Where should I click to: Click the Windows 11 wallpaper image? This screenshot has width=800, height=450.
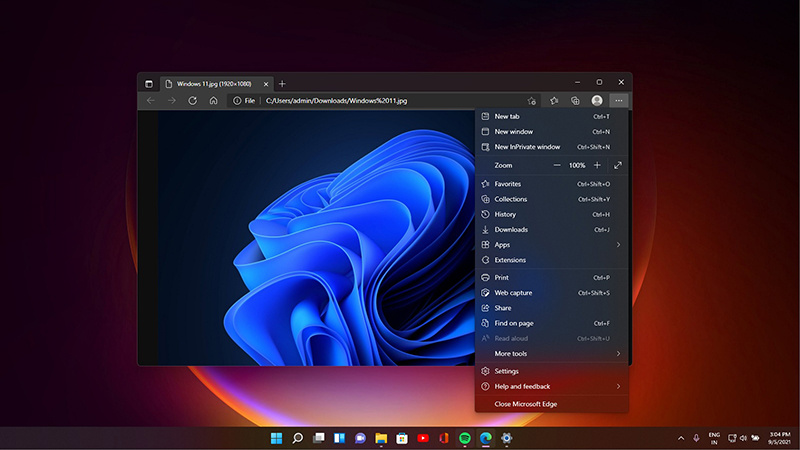click(316, 238)
